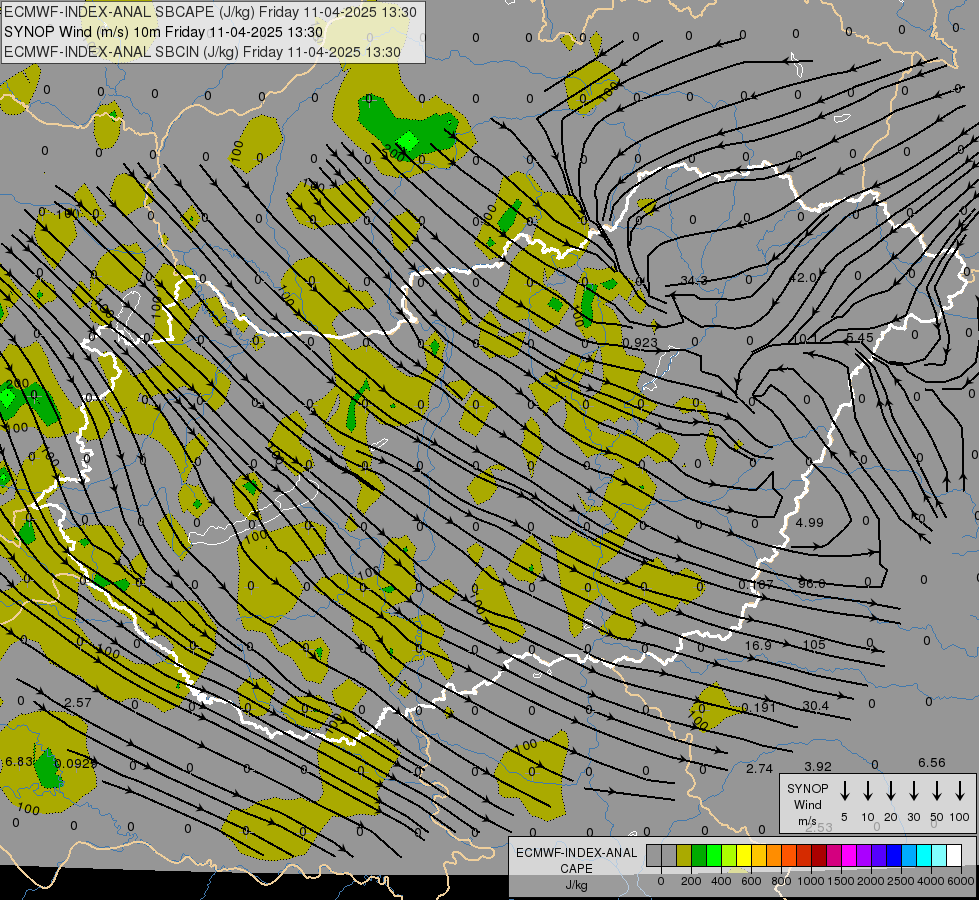Click the '2.74' value on the map
Image resolution: width=979 pixels, height=900 pixels.
[x=760, y=768]
